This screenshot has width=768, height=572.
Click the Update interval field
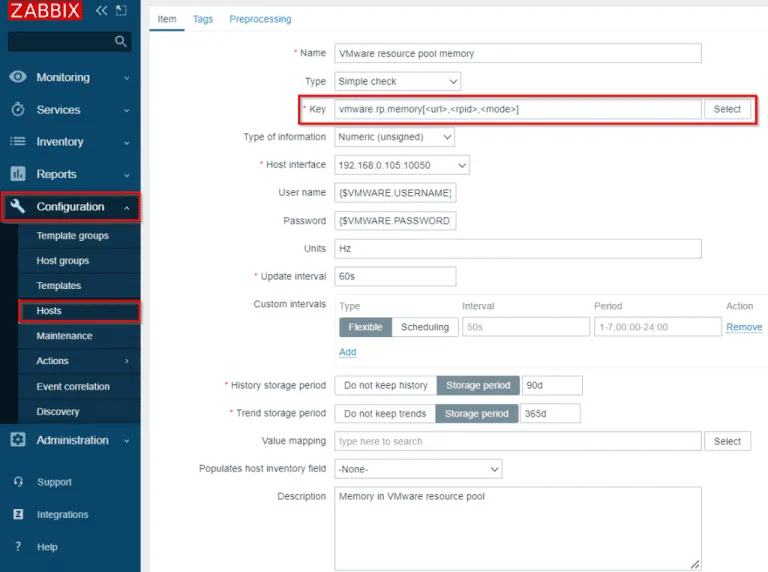pos(395,277)
